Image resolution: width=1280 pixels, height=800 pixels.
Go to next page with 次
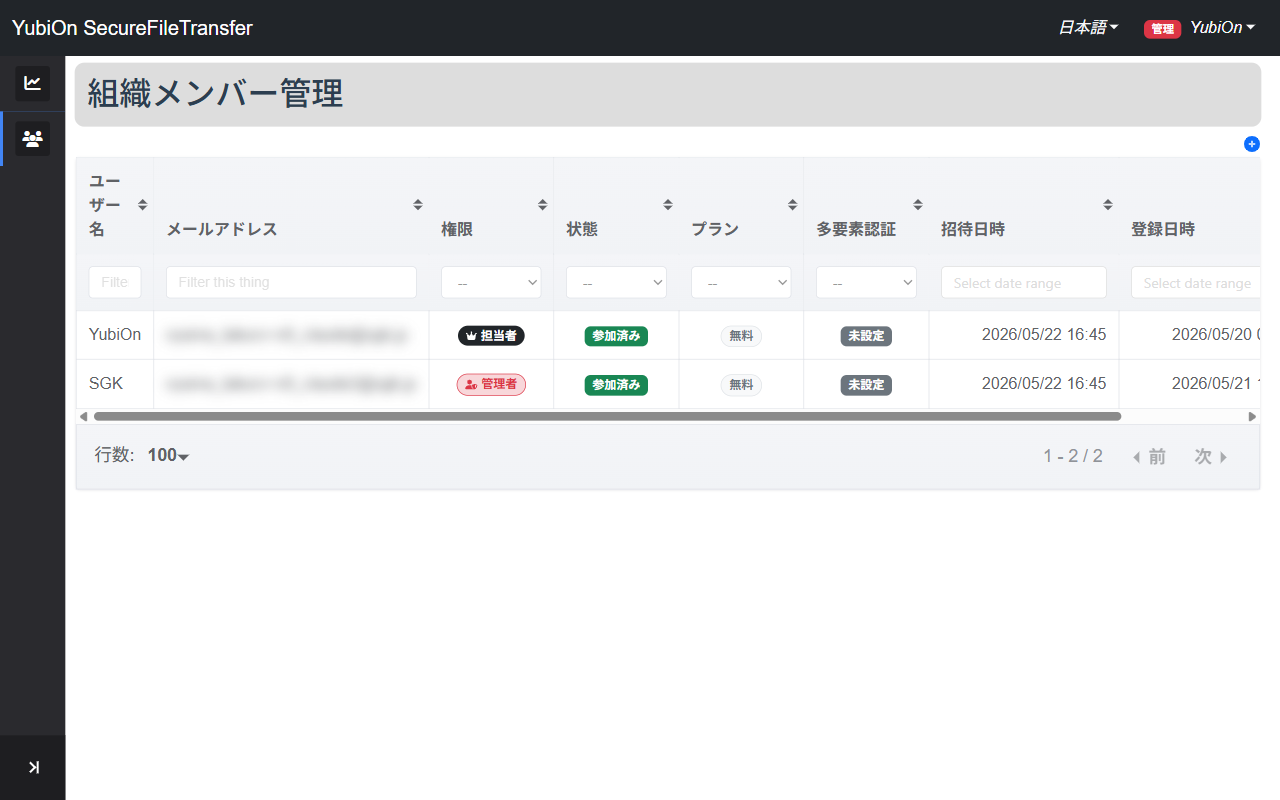pyautogui.click(x=1211, y=457)
